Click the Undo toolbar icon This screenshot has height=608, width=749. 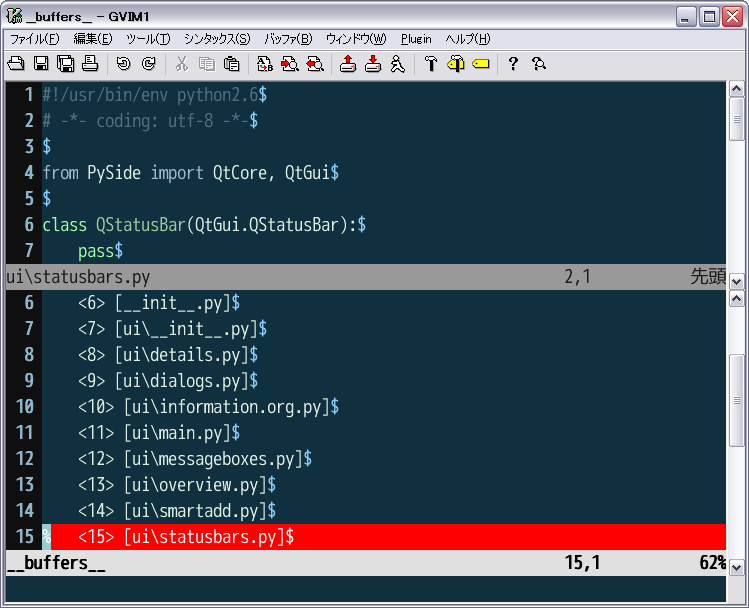[x=124, y=64]
